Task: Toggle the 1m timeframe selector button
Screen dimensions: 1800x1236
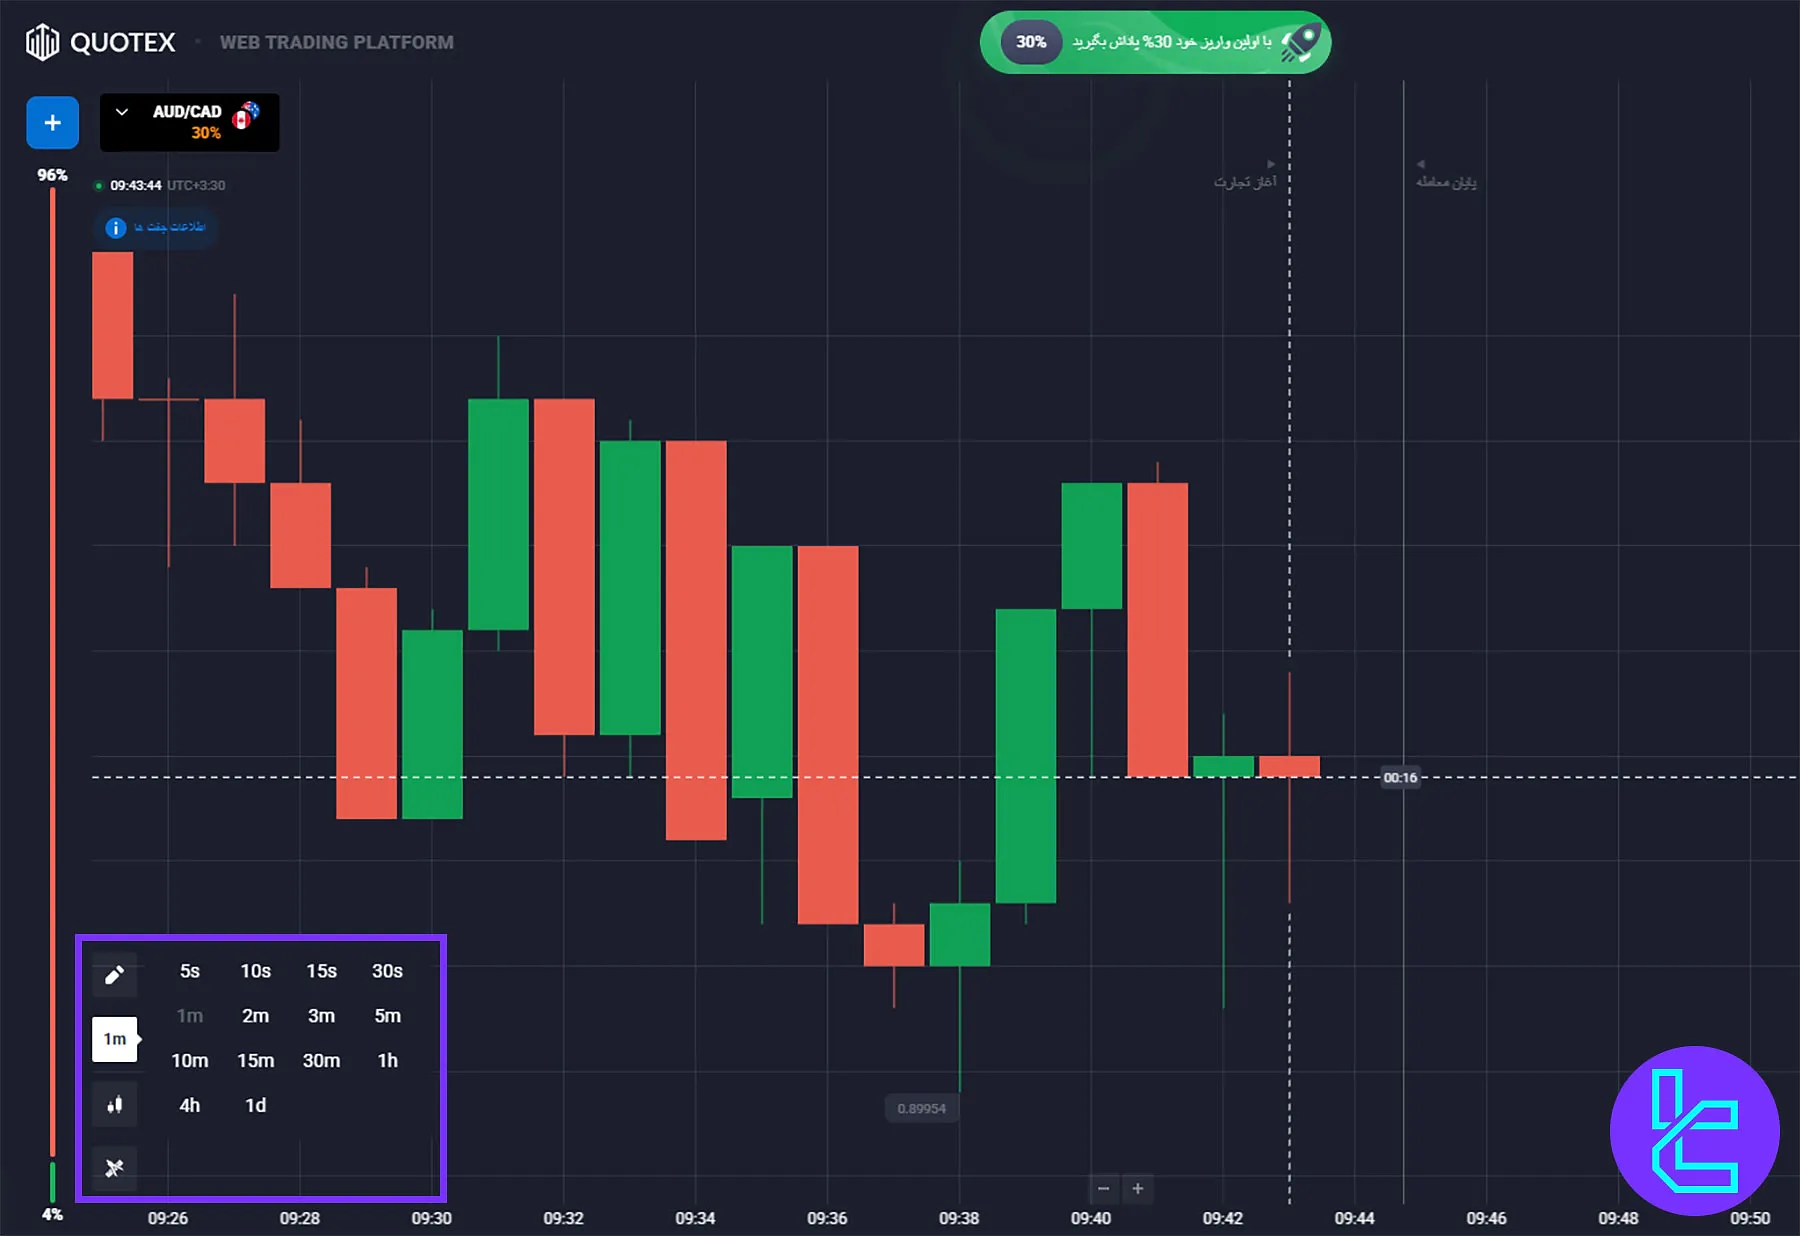Action: click(x=114, y=1039)
